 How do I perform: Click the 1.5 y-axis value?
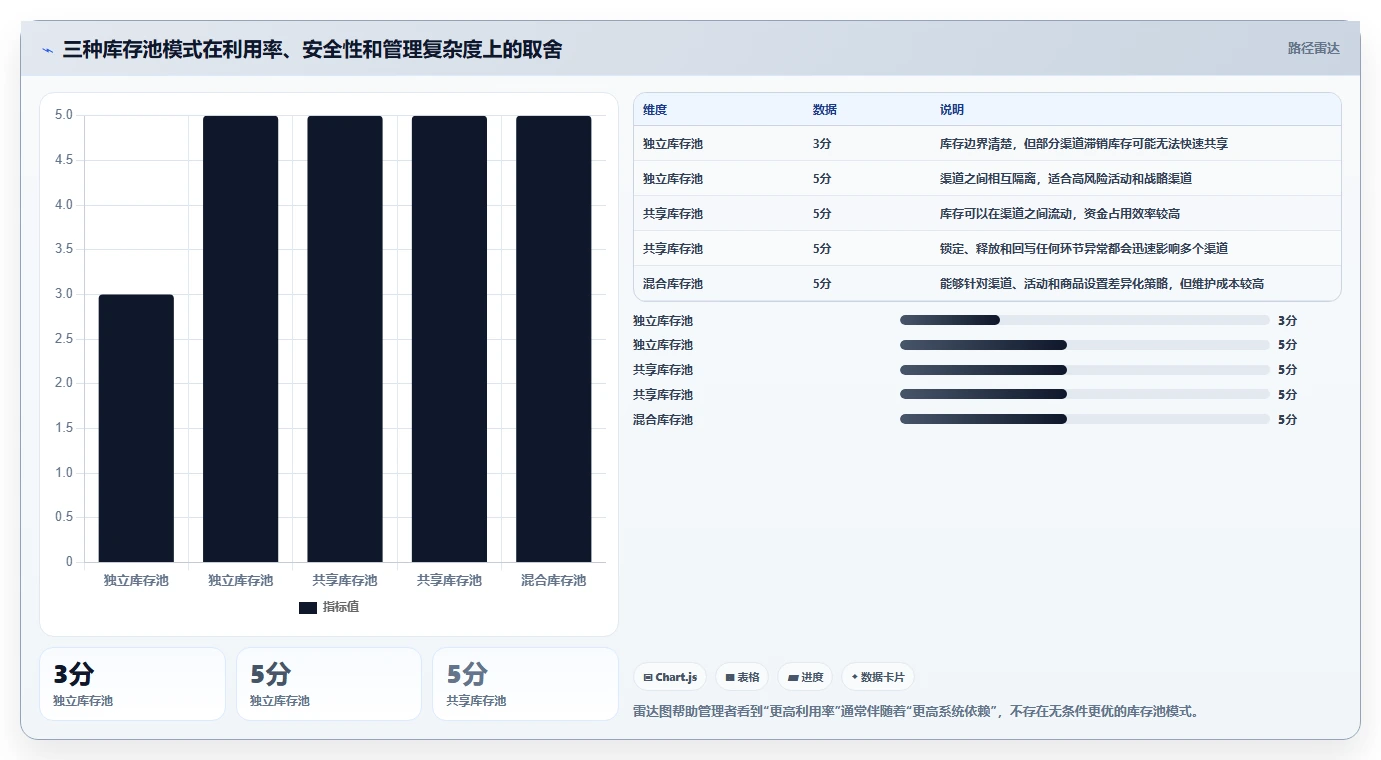pos(63,428)
